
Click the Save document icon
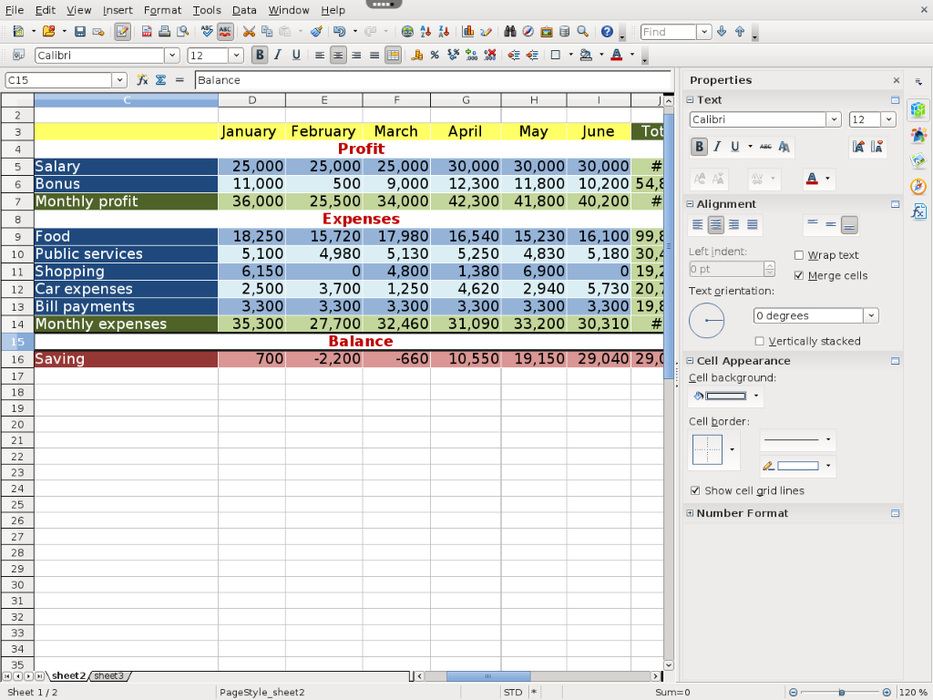click(80, 32)
